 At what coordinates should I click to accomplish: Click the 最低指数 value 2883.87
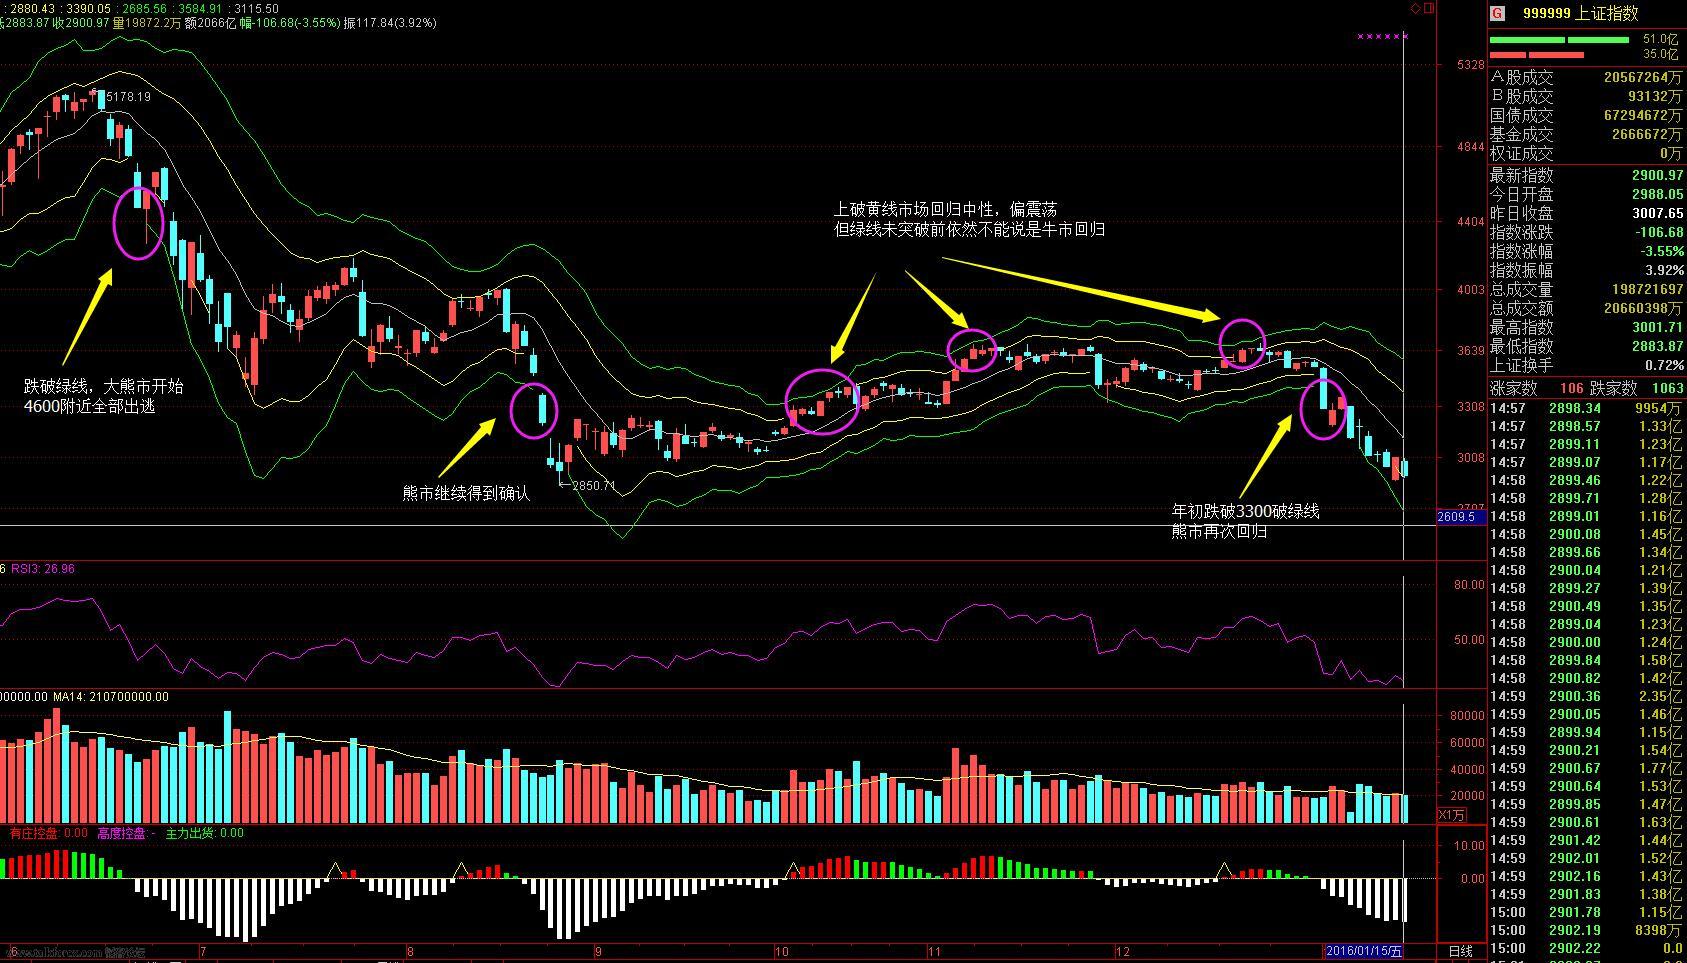click(1657, 346)
